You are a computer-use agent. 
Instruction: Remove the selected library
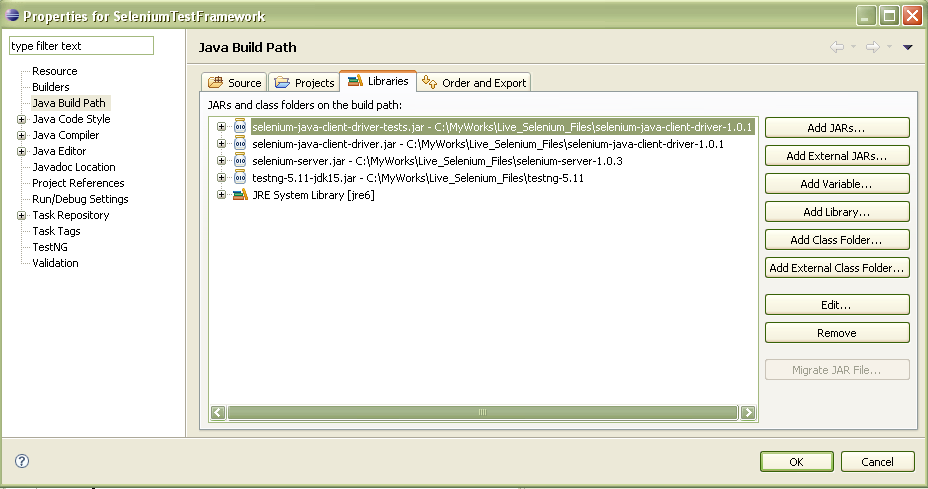click(837, 333)
